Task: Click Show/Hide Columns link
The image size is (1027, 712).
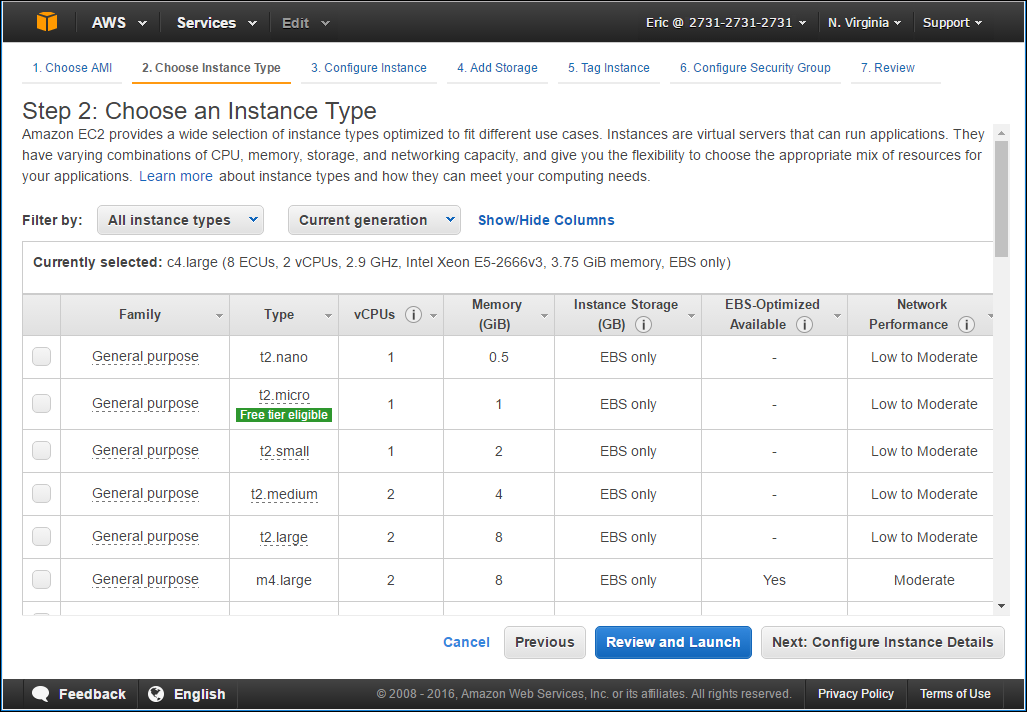Action: 546,220
